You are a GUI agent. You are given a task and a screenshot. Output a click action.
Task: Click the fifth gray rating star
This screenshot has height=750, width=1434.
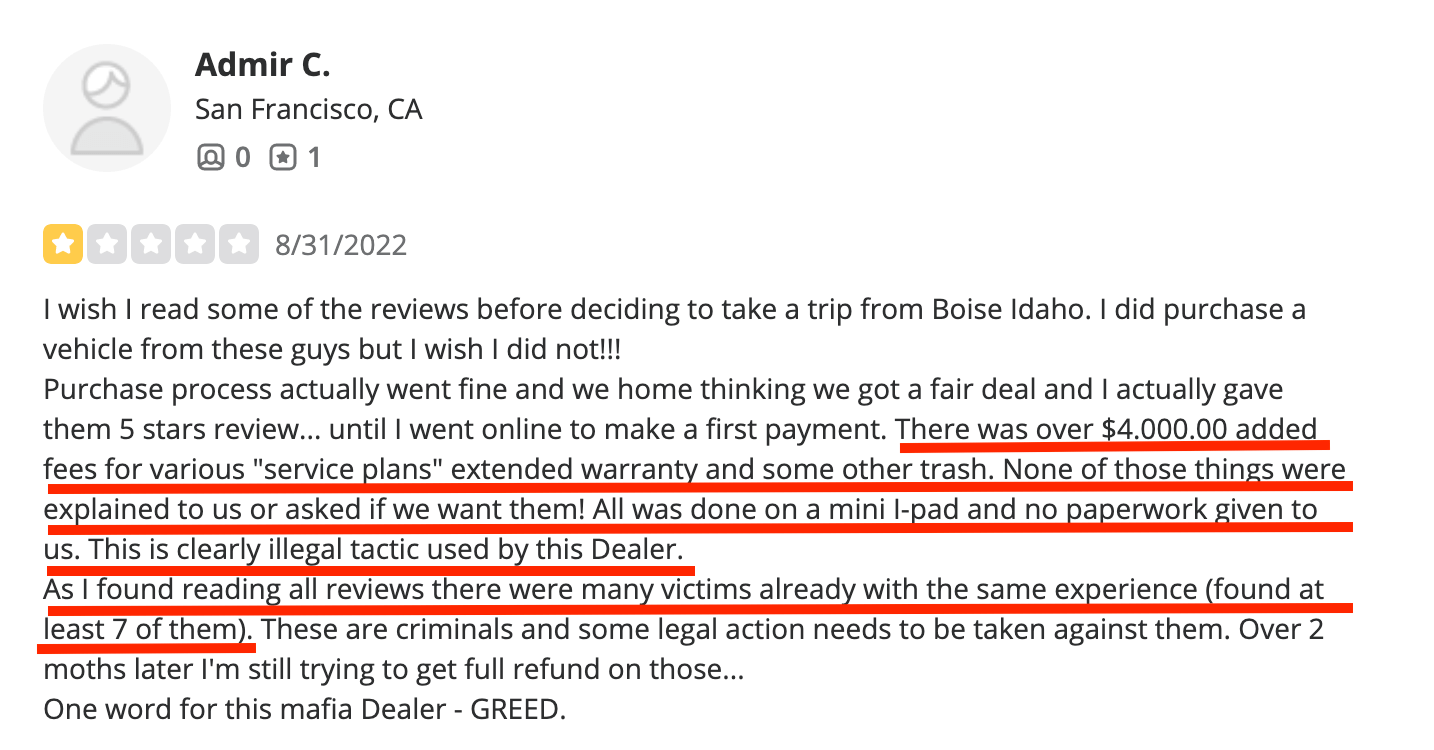[x=238, y=245]
